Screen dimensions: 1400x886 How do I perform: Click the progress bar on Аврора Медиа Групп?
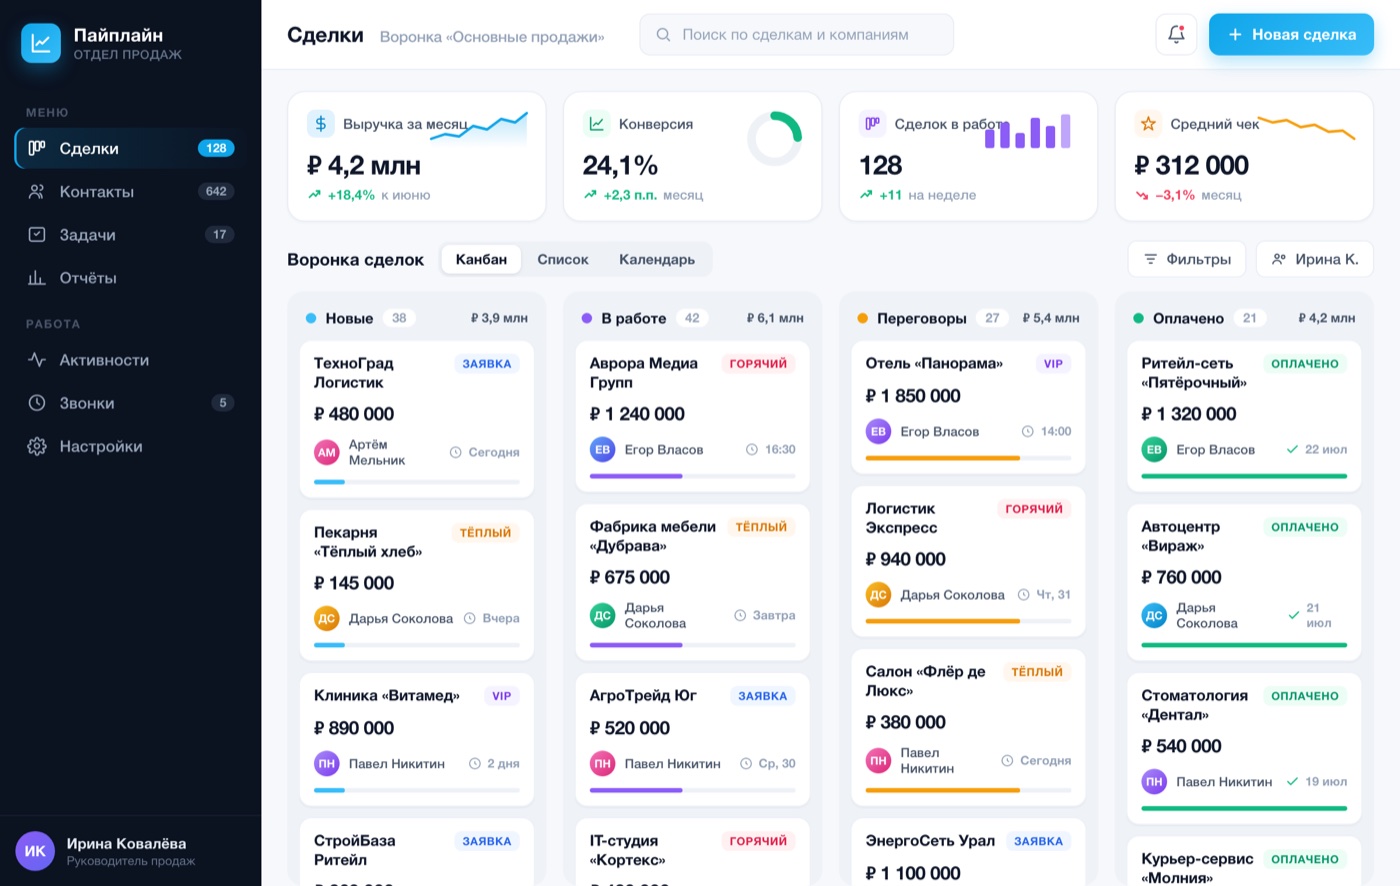tap(693, 476)
